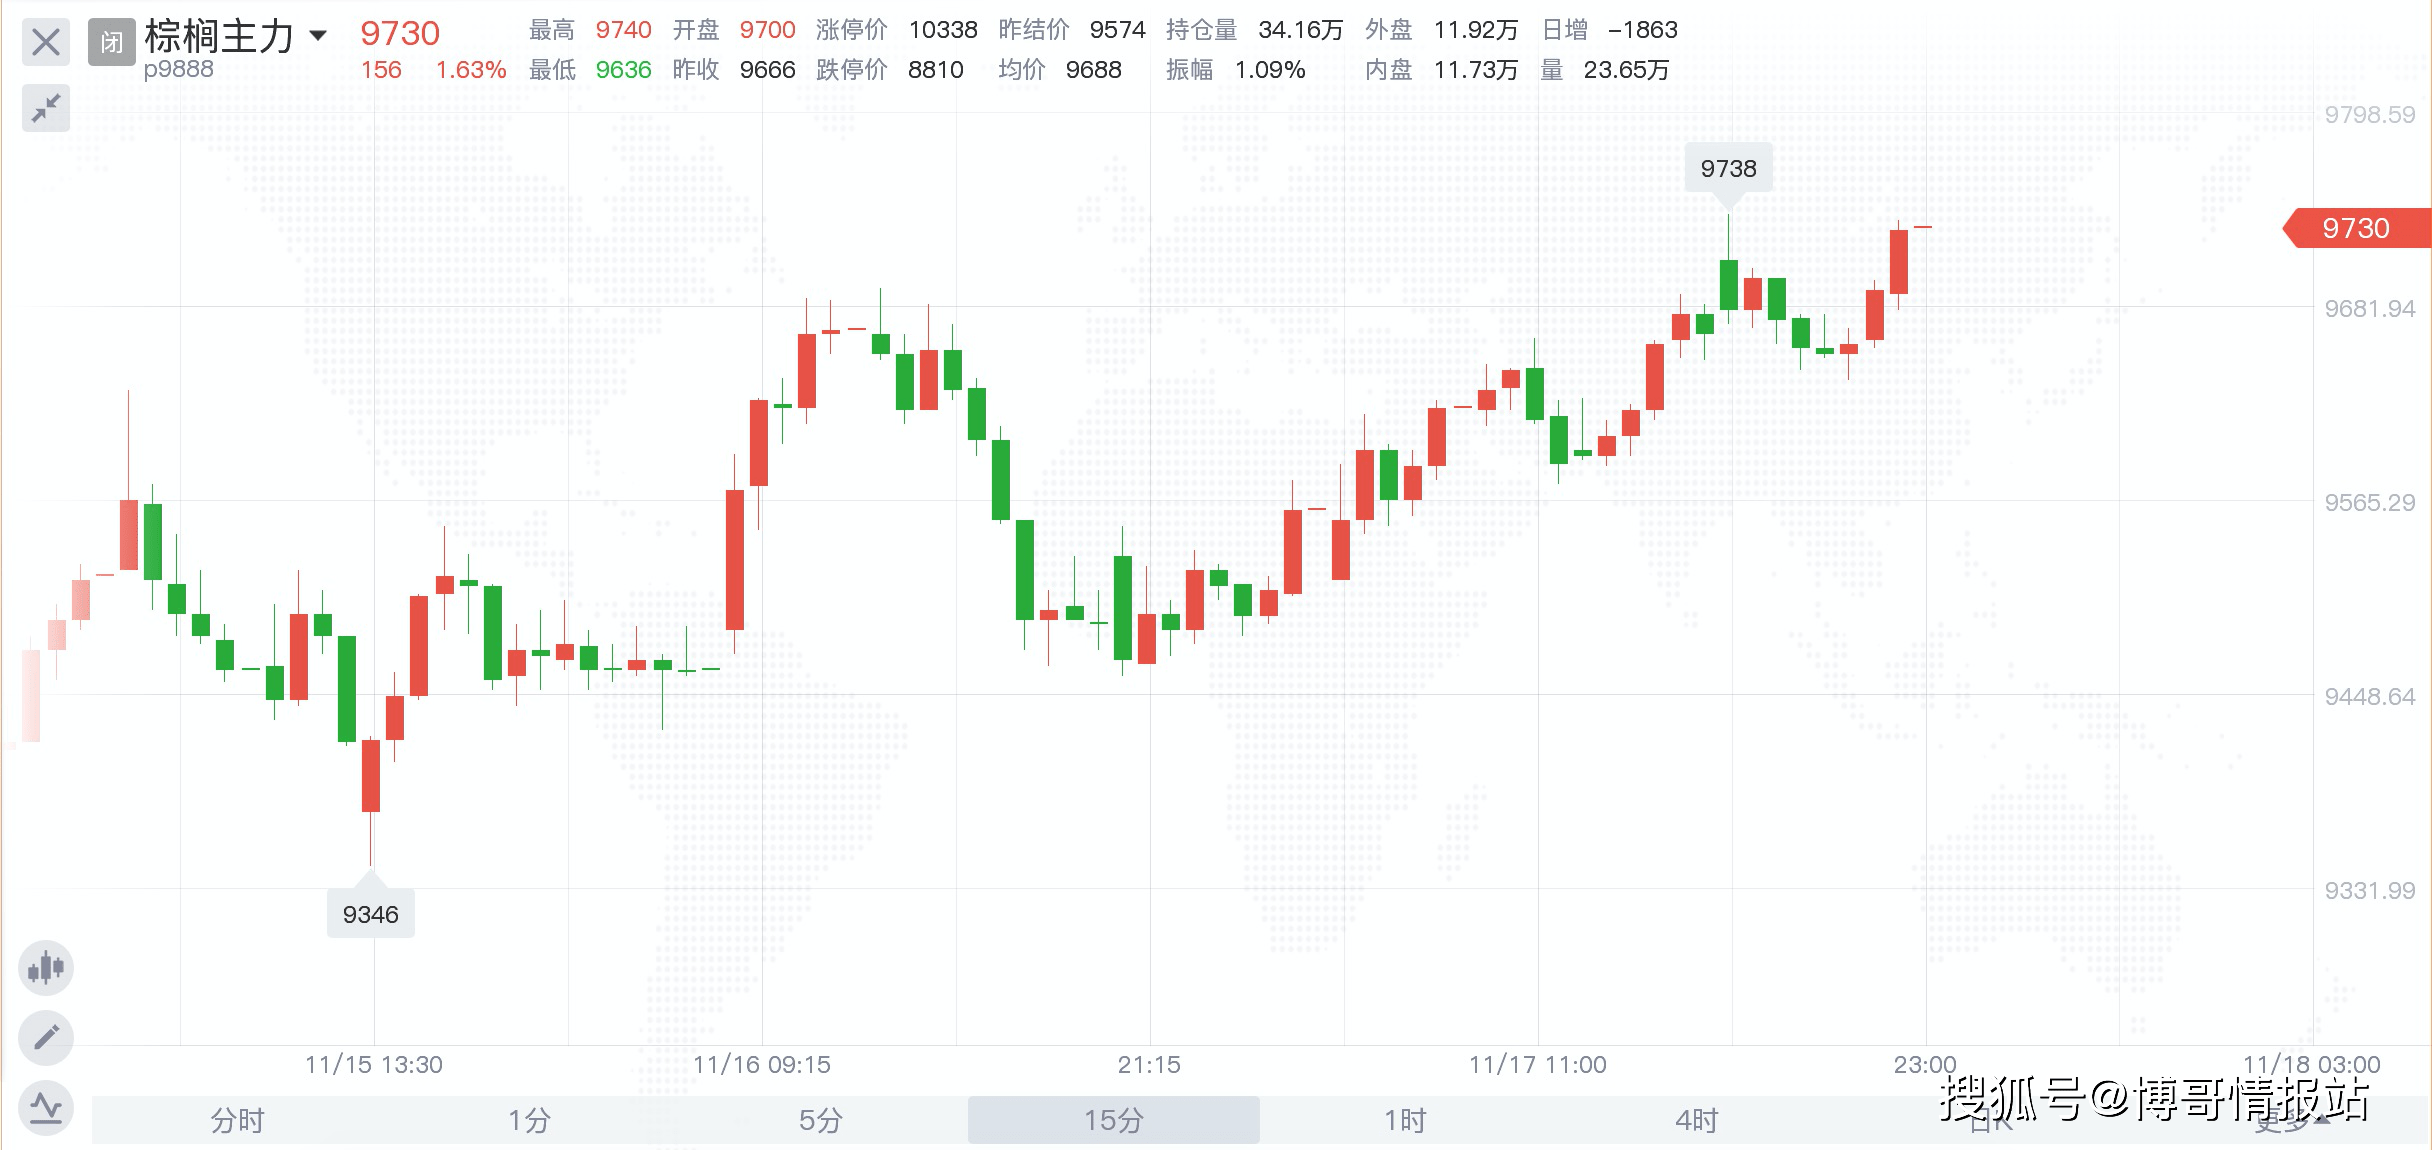Click the 9798.59 price axis label
2432x1150 pixels.
[x=2370, y=115]
